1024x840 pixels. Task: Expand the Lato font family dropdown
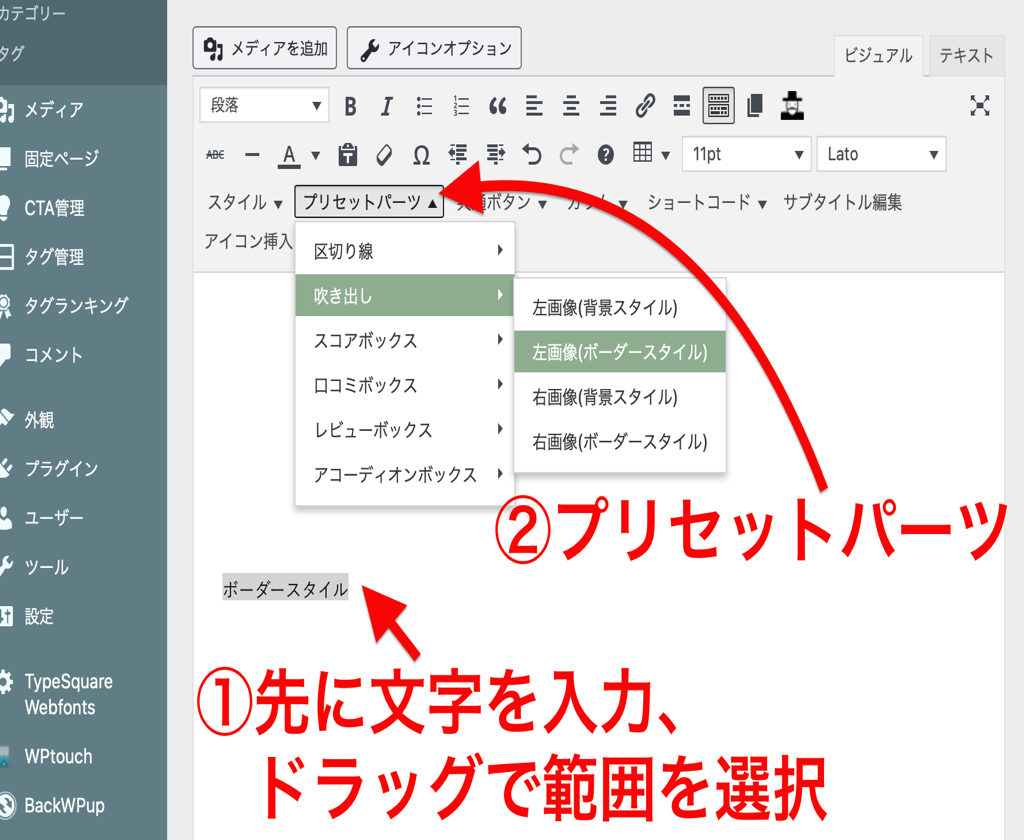[881, 154]
